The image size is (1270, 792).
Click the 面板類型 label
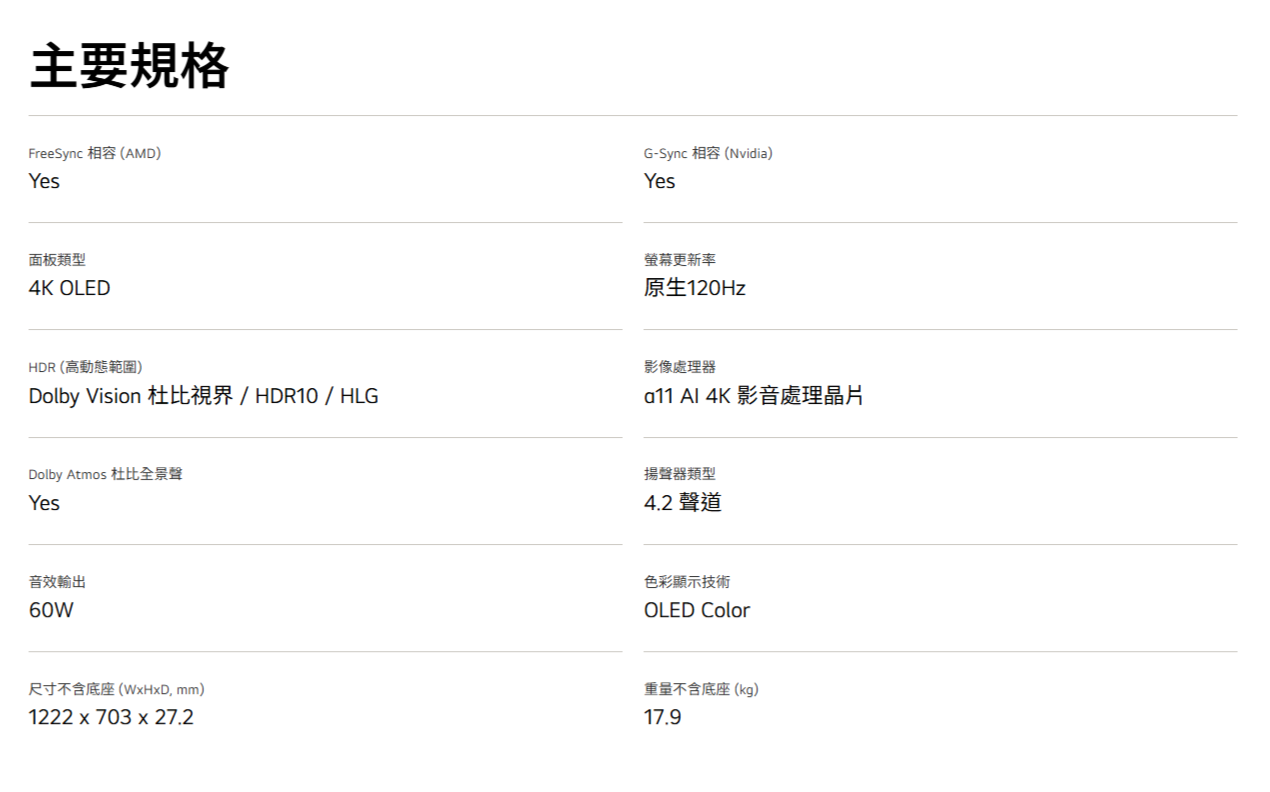pos(57,260)
